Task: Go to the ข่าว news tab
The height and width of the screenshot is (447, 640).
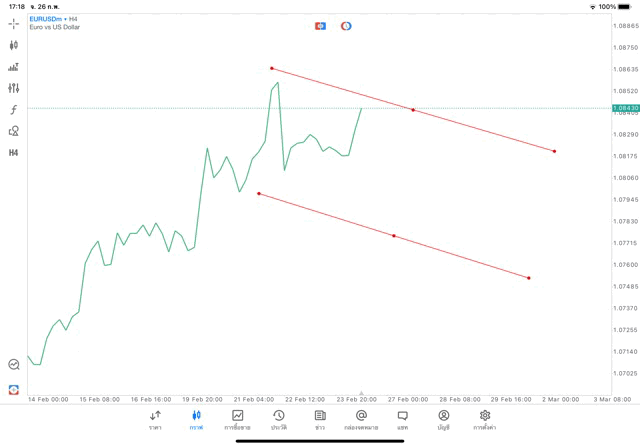Action: tap(320, 419)
